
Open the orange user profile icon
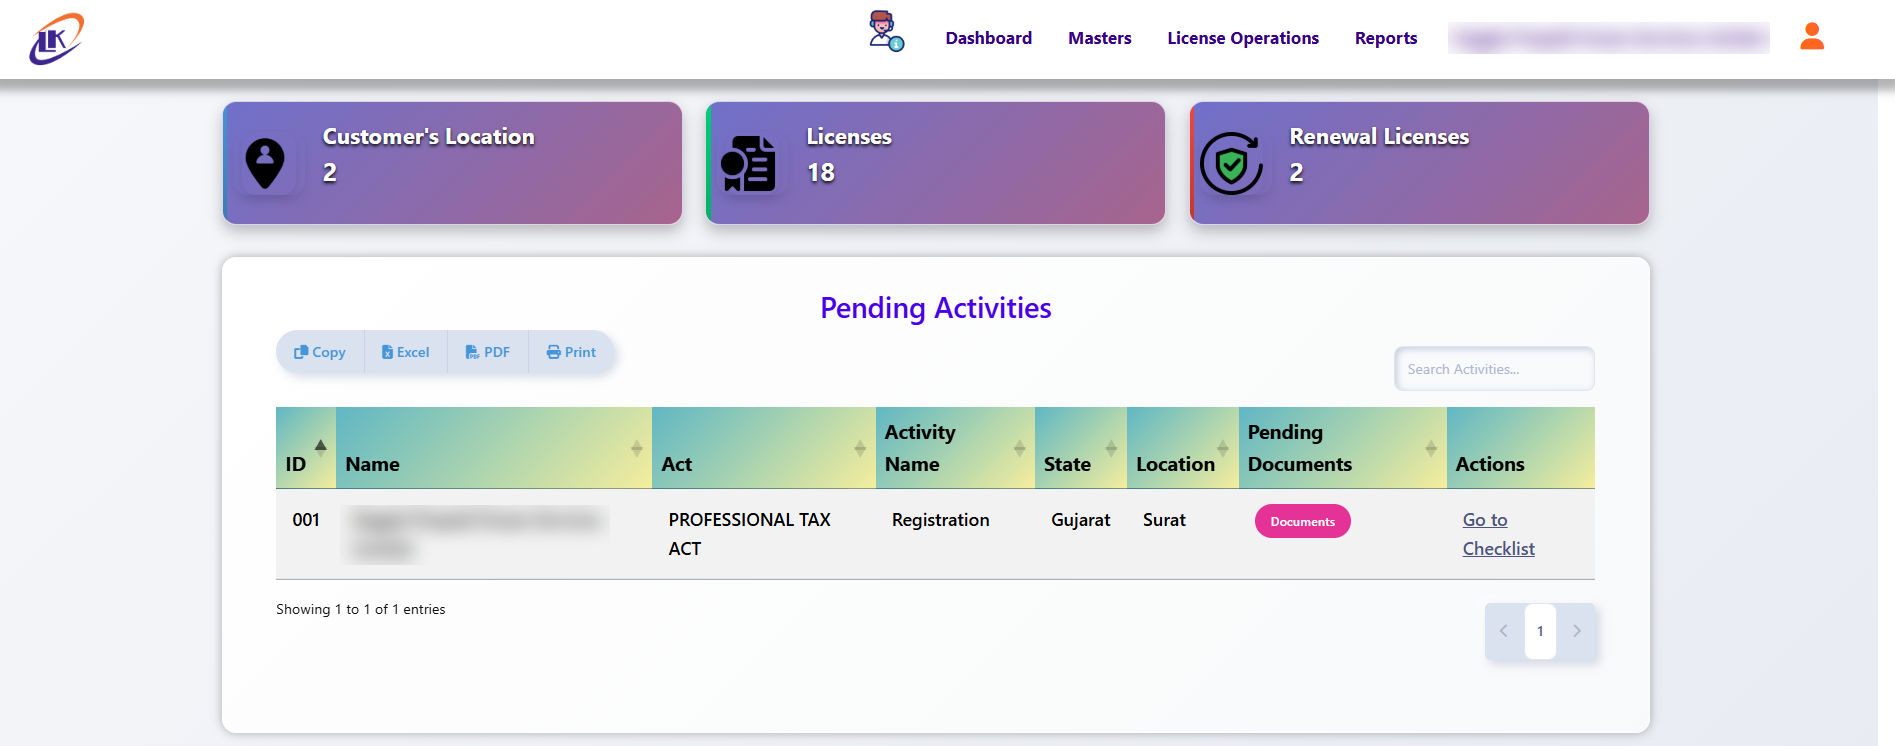click(x=1812, y=37)
